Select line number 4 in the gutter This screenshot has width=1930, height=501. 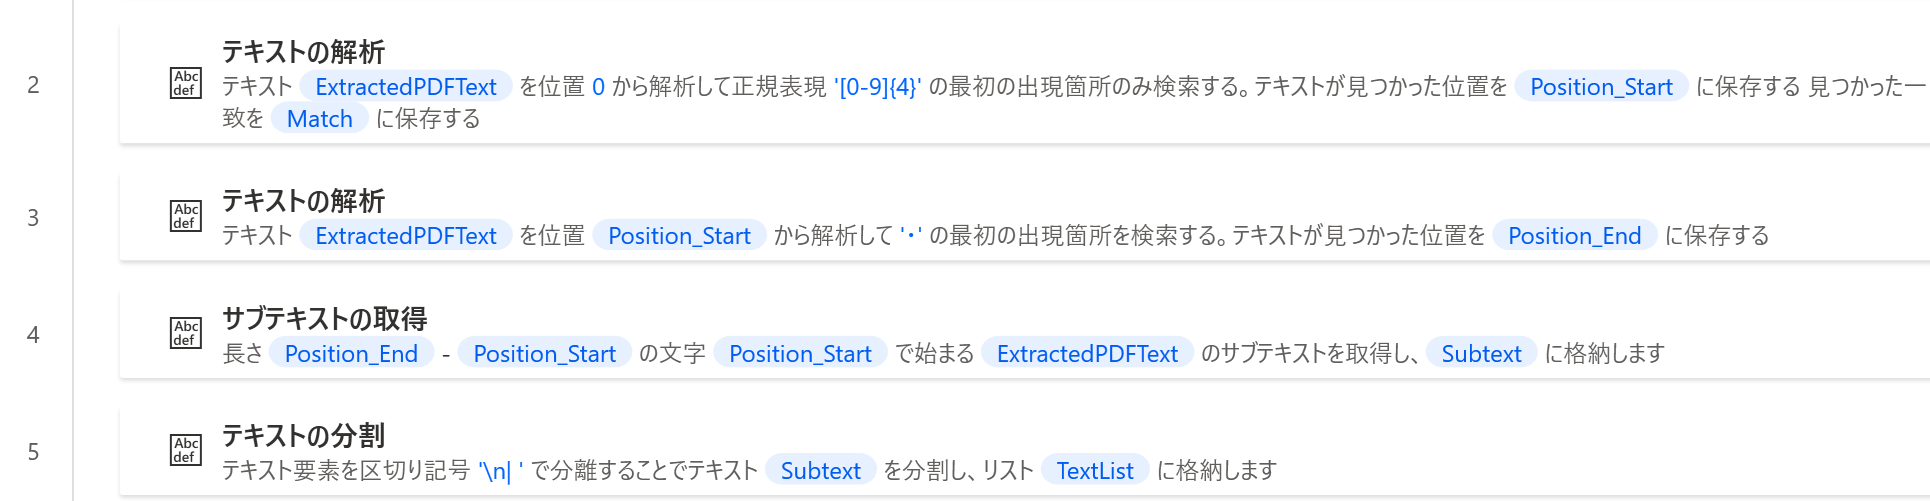click(x=33, y=335)
